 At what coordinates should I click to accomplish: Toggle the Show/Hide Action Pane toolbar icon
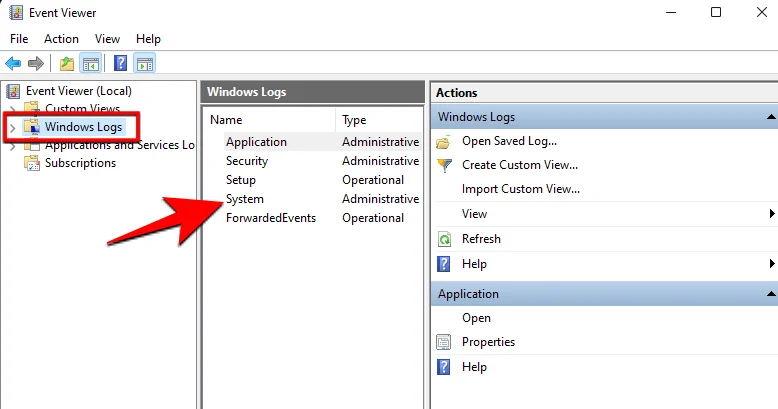[144, 64]
